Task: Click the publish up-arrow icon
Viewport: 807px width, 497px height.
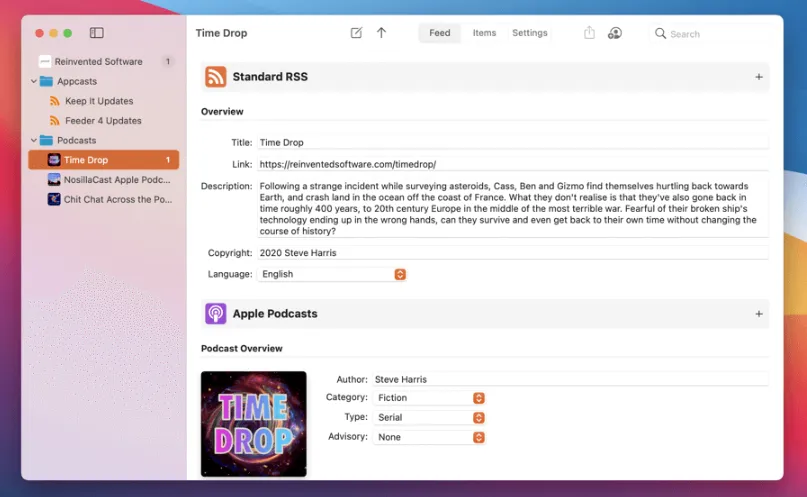Action: (381, 33)
